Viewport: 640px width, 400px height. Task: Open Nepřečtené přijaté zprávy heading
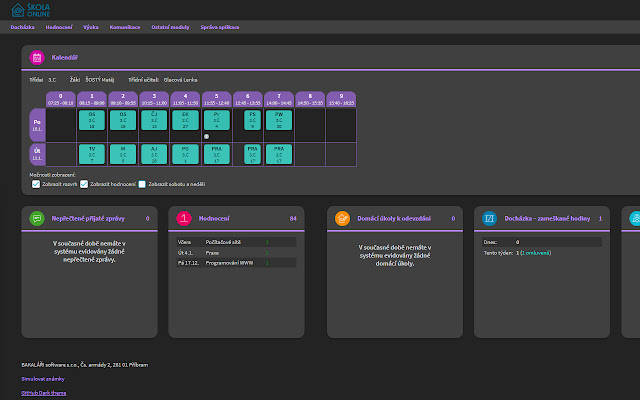[x=88, y=218]
